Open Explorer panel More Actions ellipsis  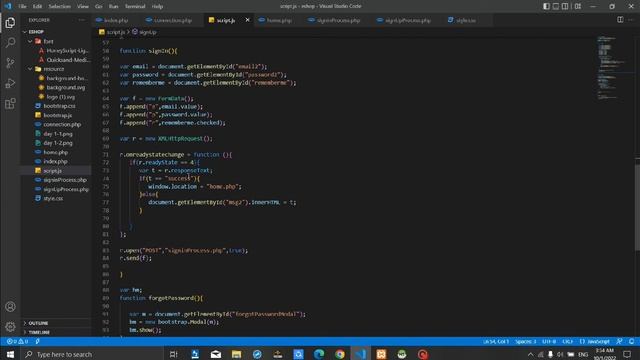point(82,20)
